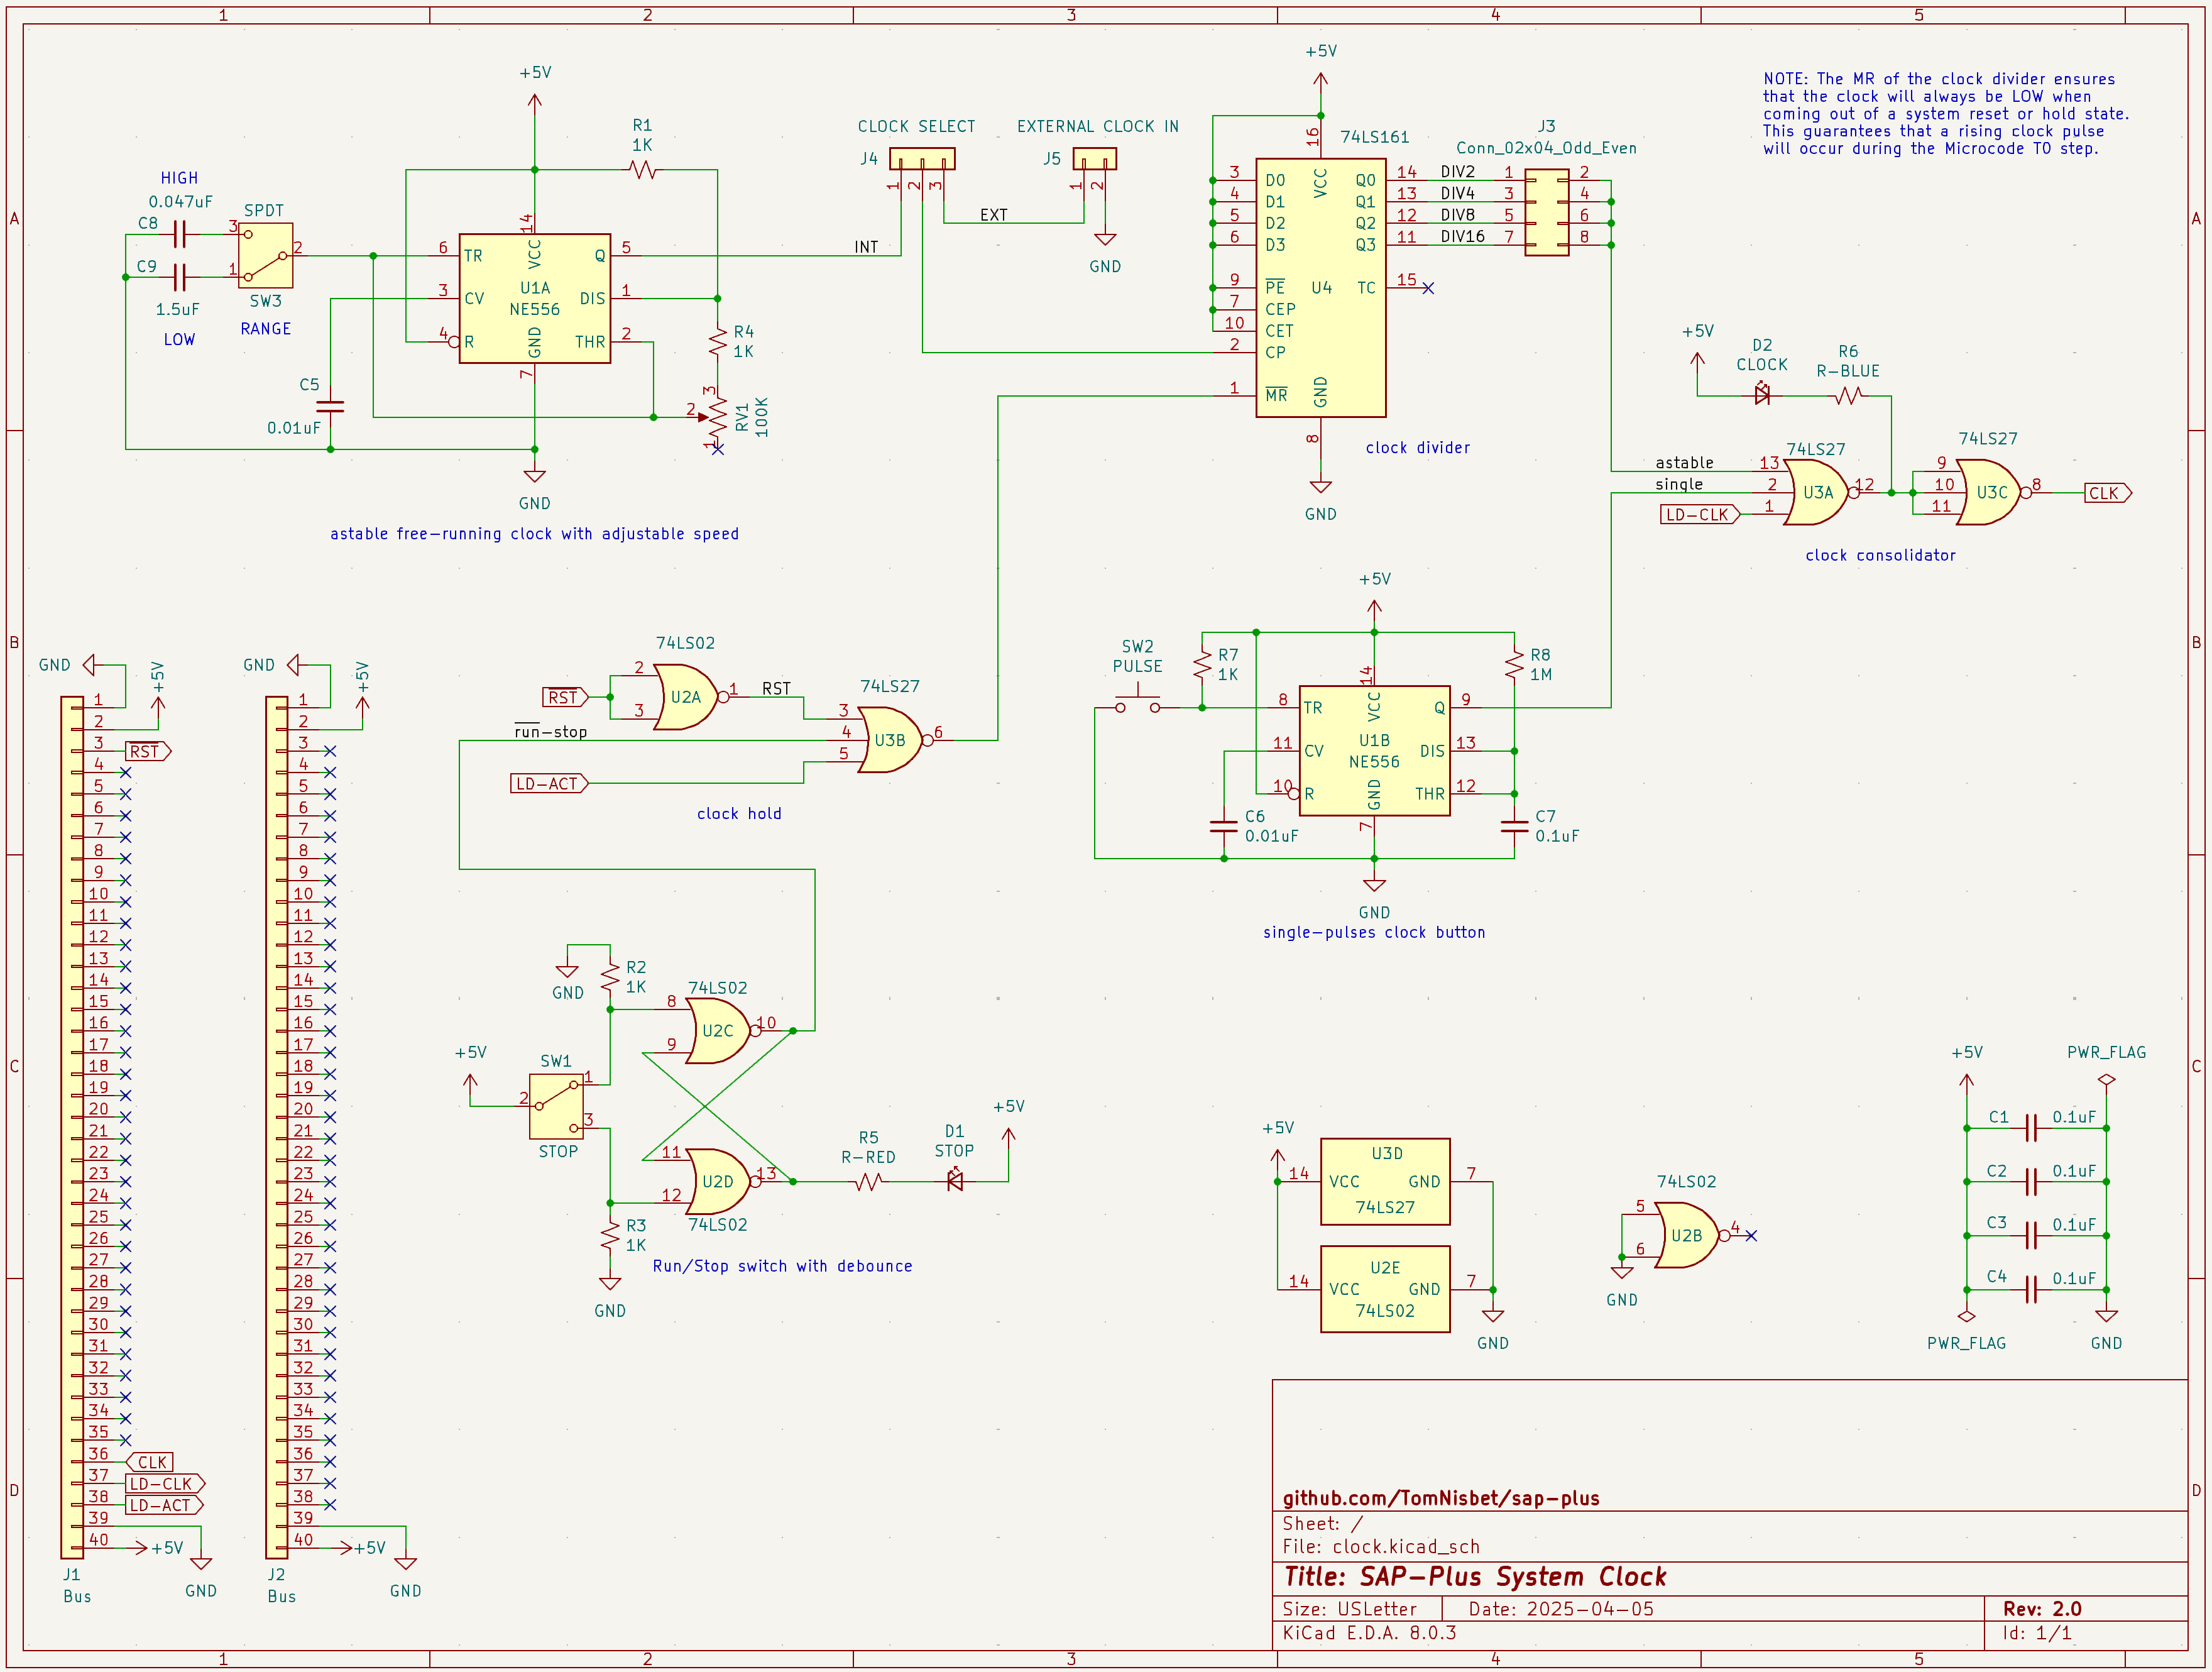Select the 'astable free-running clock' caption
Viewport: 2212px width, 1672px height.
click(534, 534)
